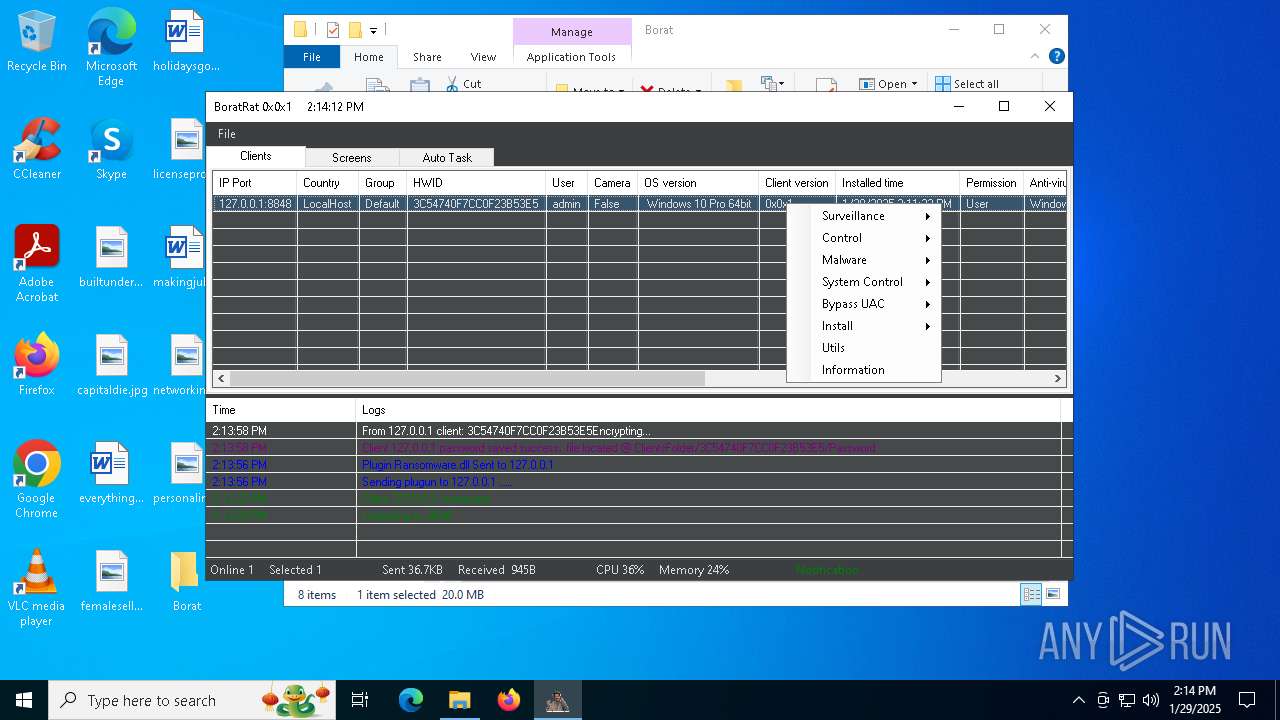Sort by Country column header
This screenshot has width=1280, height=720.
[x=327, y=183]
